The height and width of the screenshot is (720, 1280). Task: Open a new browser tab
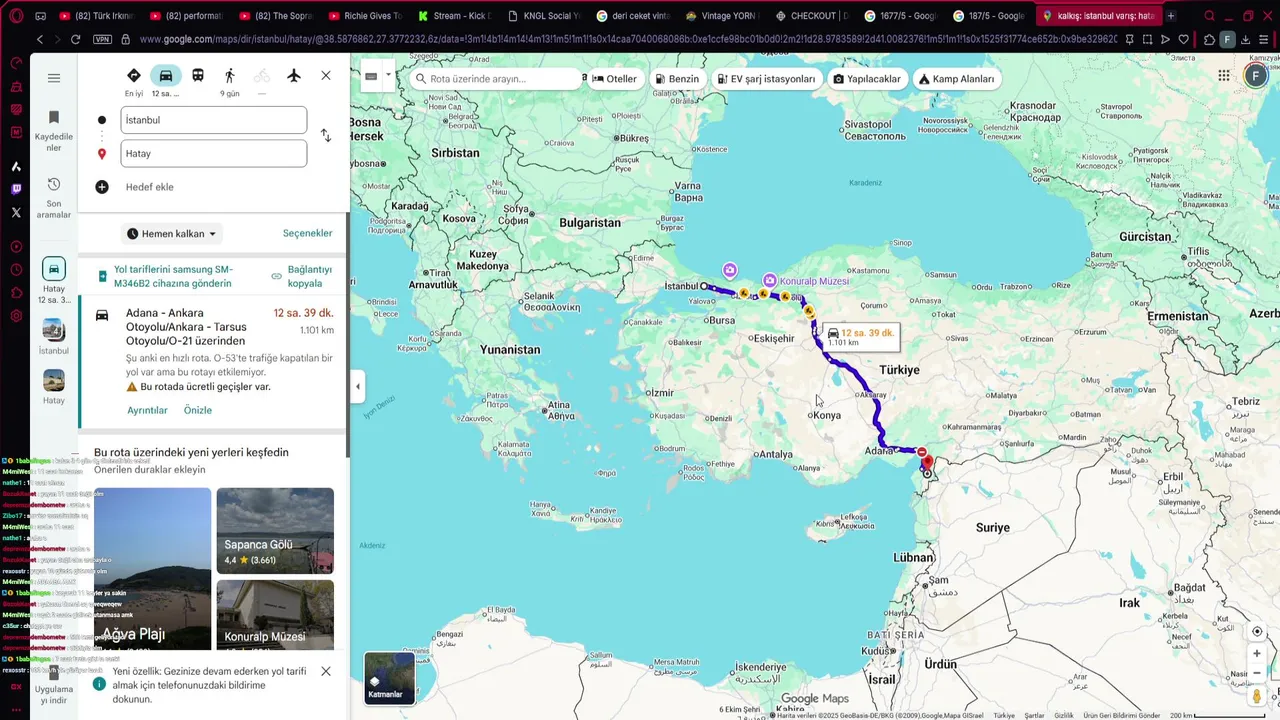[1171, 16]
